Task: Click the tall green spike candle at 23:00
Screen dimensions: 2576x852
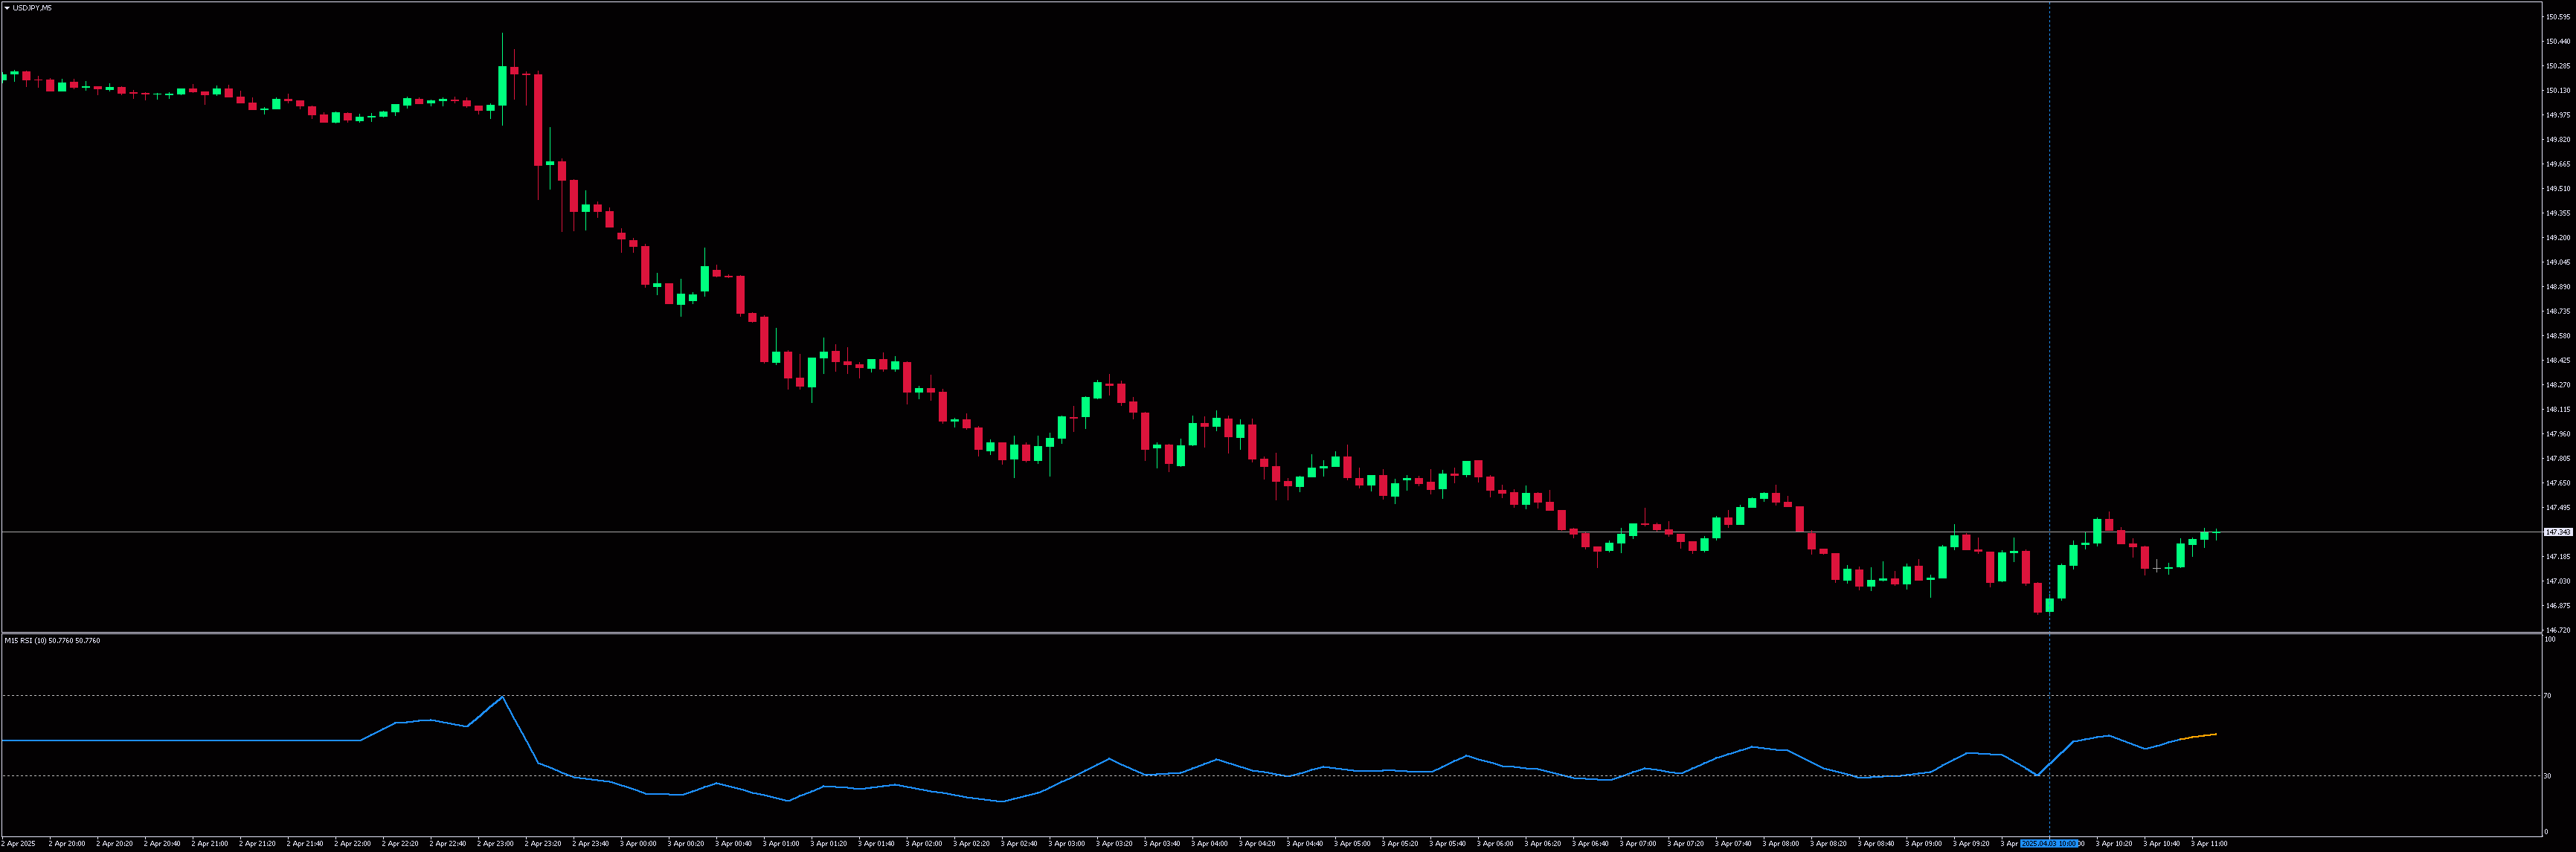Action: 502,85
